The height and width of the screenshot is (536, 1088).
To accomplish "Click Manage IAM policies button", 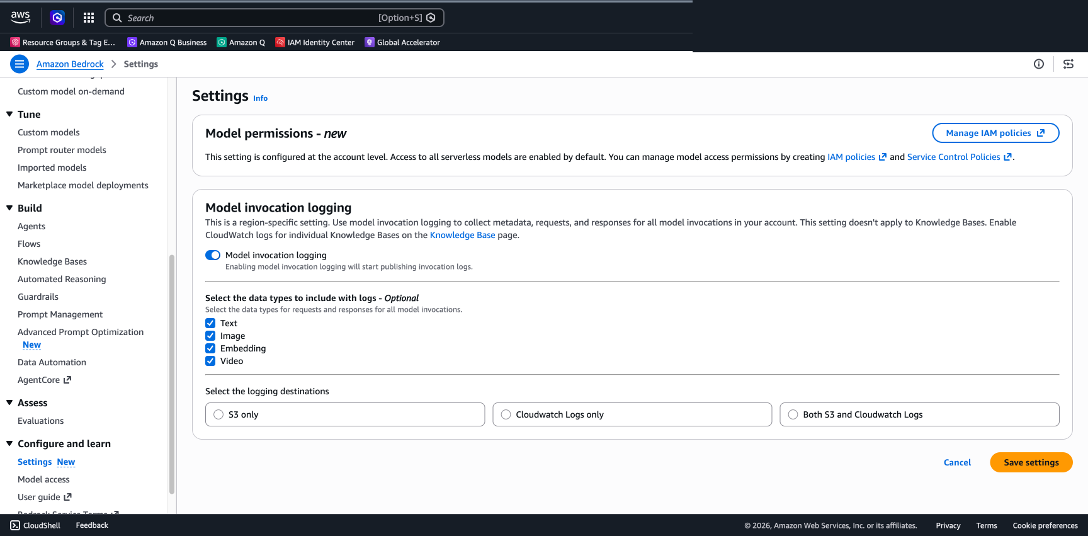I will [995, 133].
